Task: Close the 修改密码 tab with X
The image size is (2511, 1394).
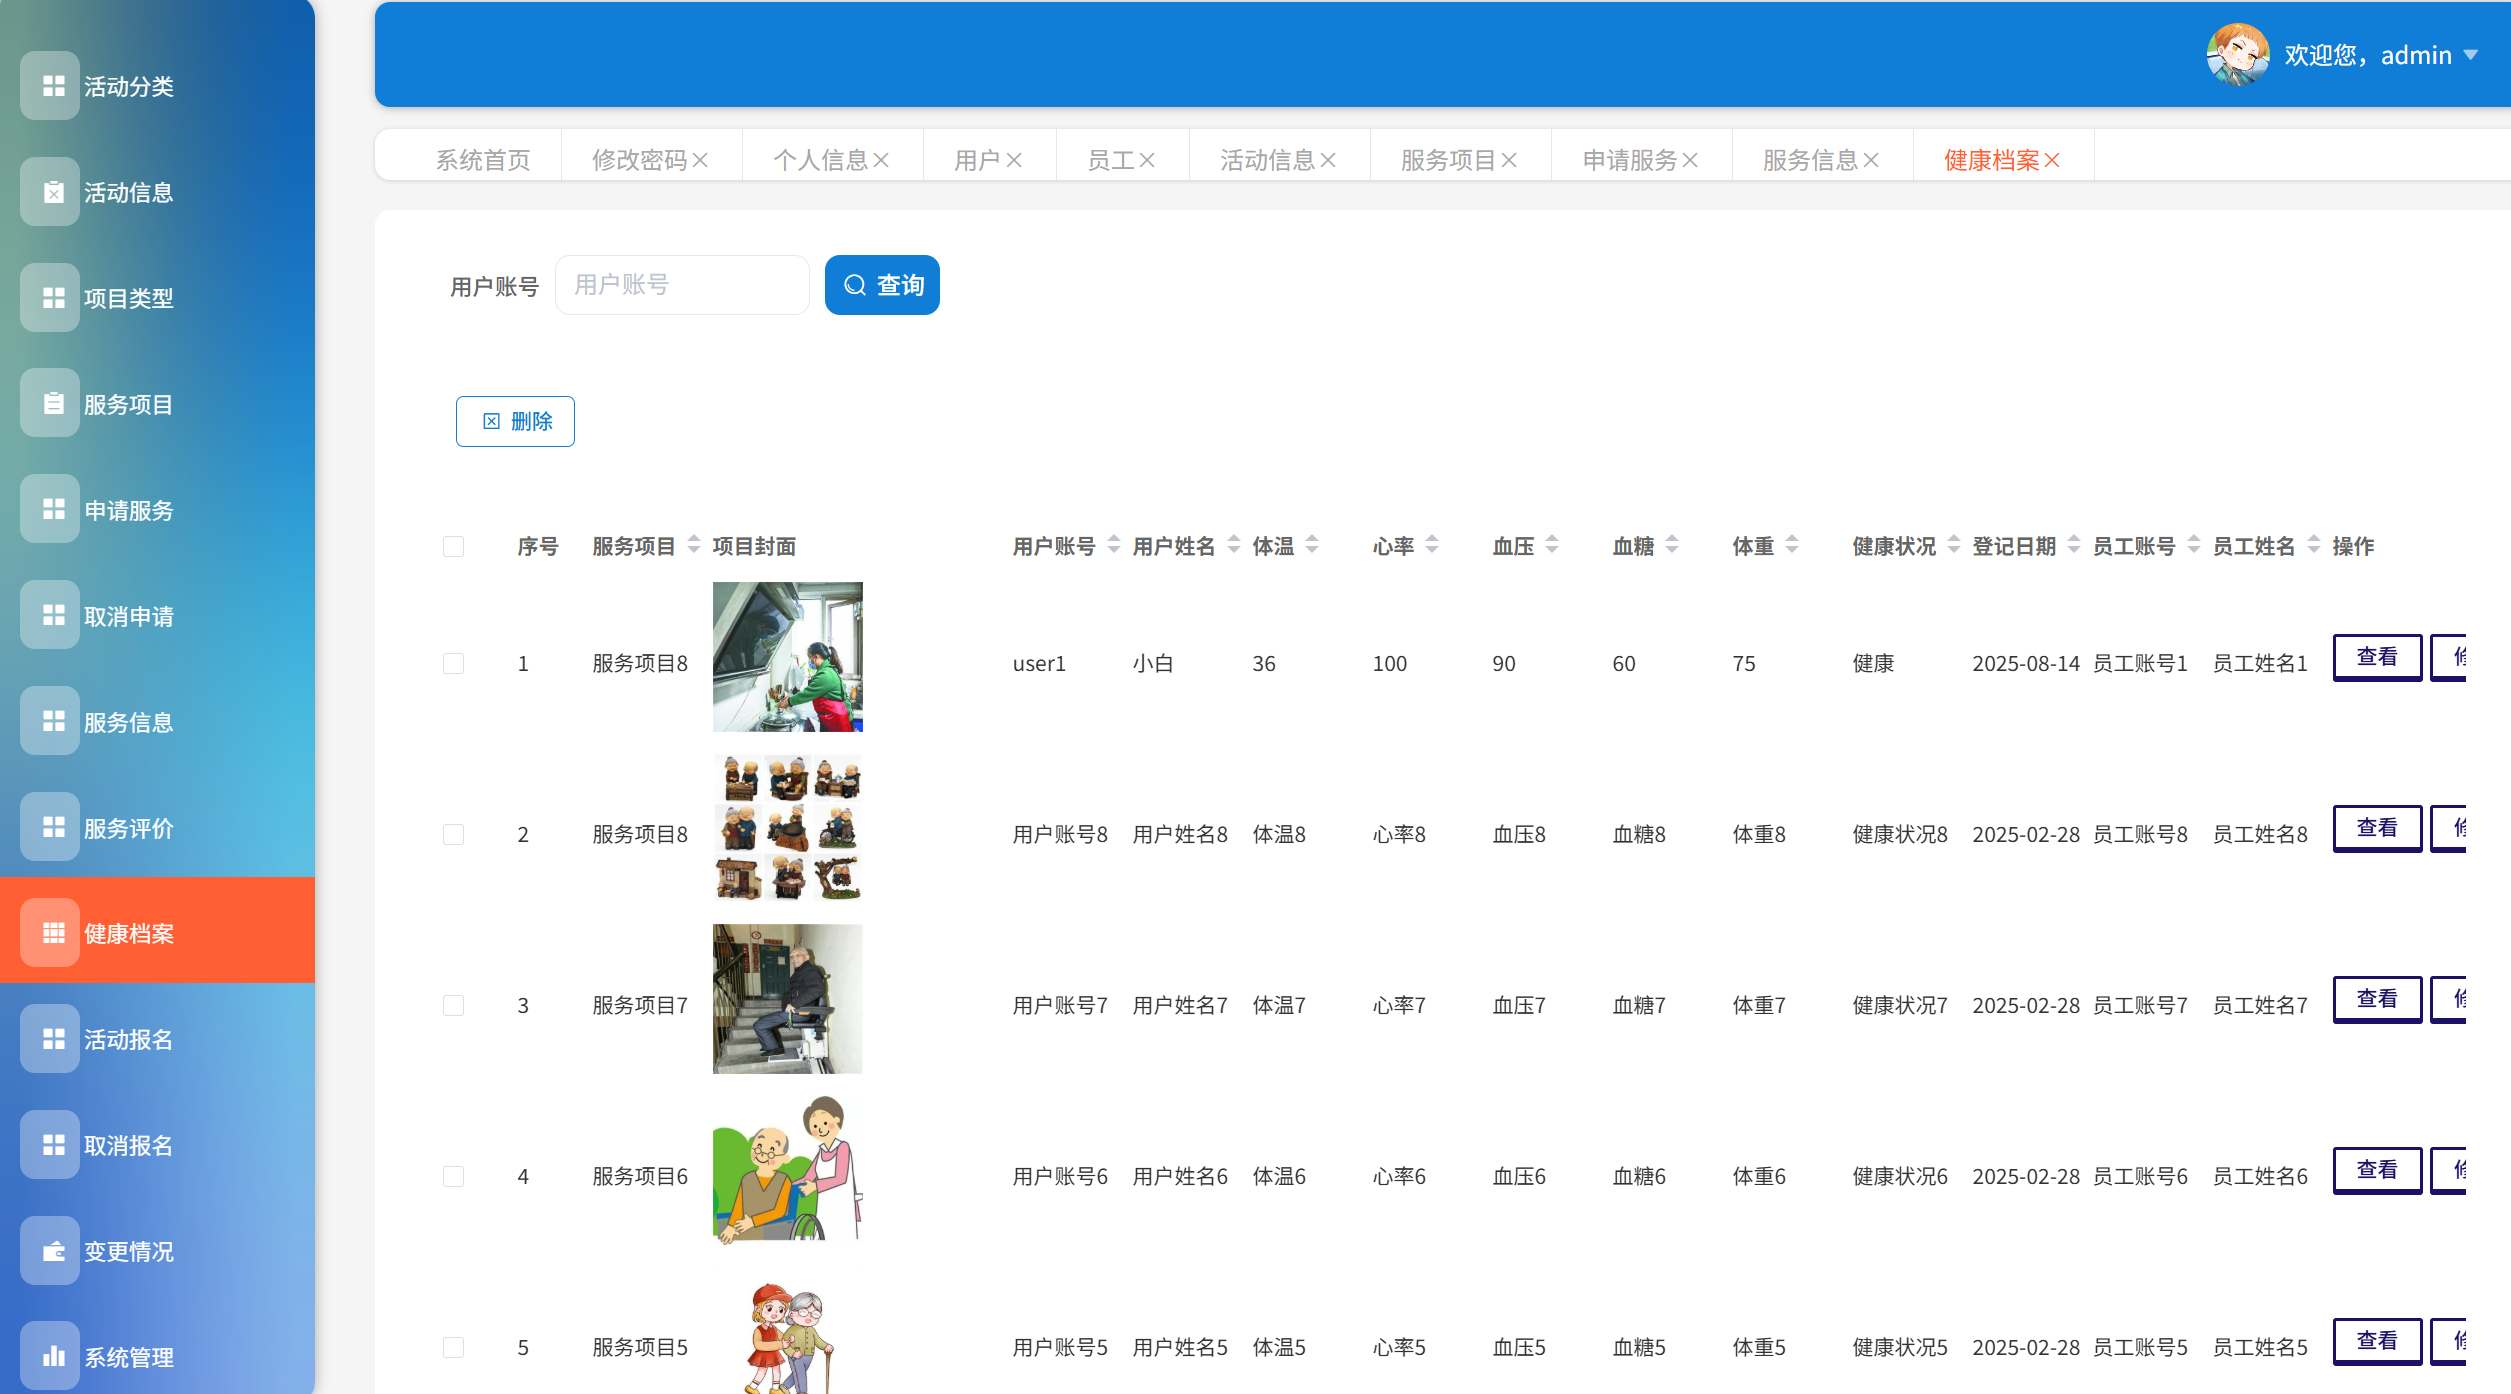Action: (x=701, y=160)
